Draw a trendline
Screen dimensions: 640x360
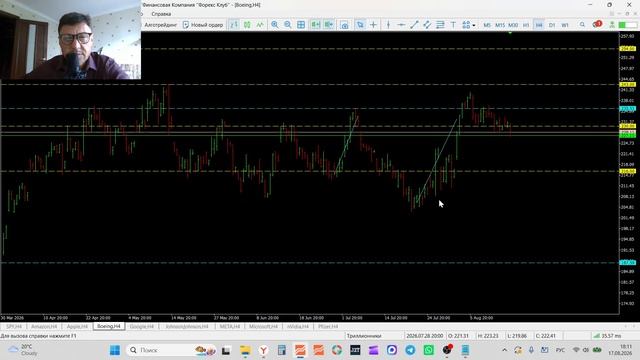click(x=414, y=25)
